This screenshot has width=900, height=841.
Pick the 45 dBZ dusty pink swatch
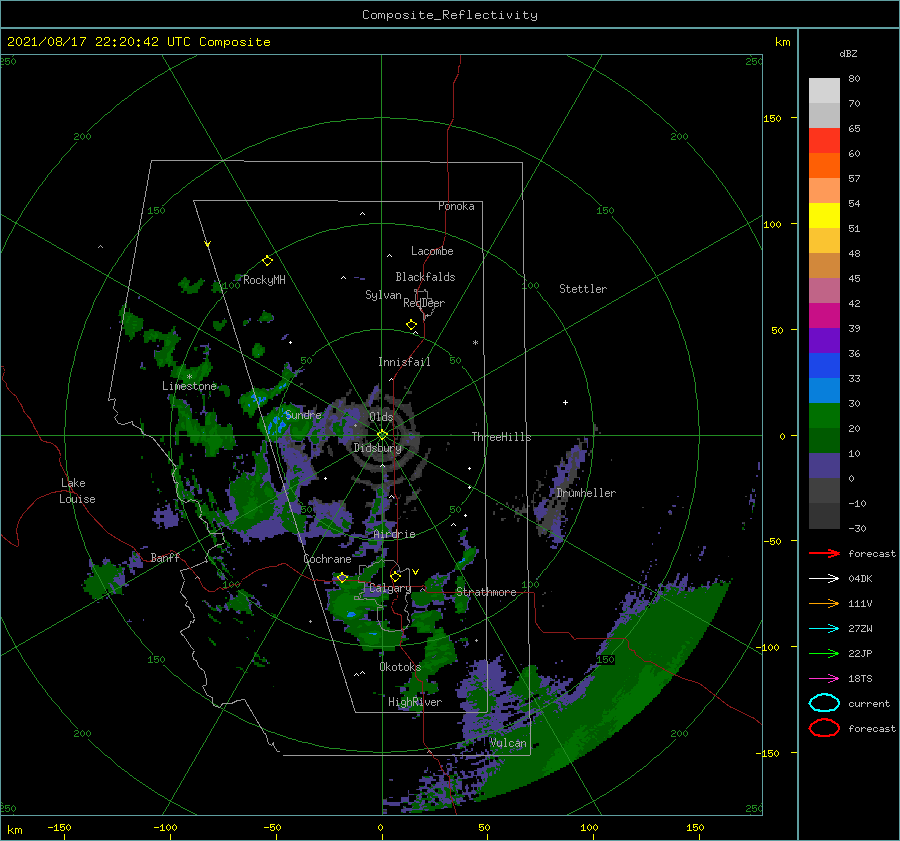coord(824,290)
